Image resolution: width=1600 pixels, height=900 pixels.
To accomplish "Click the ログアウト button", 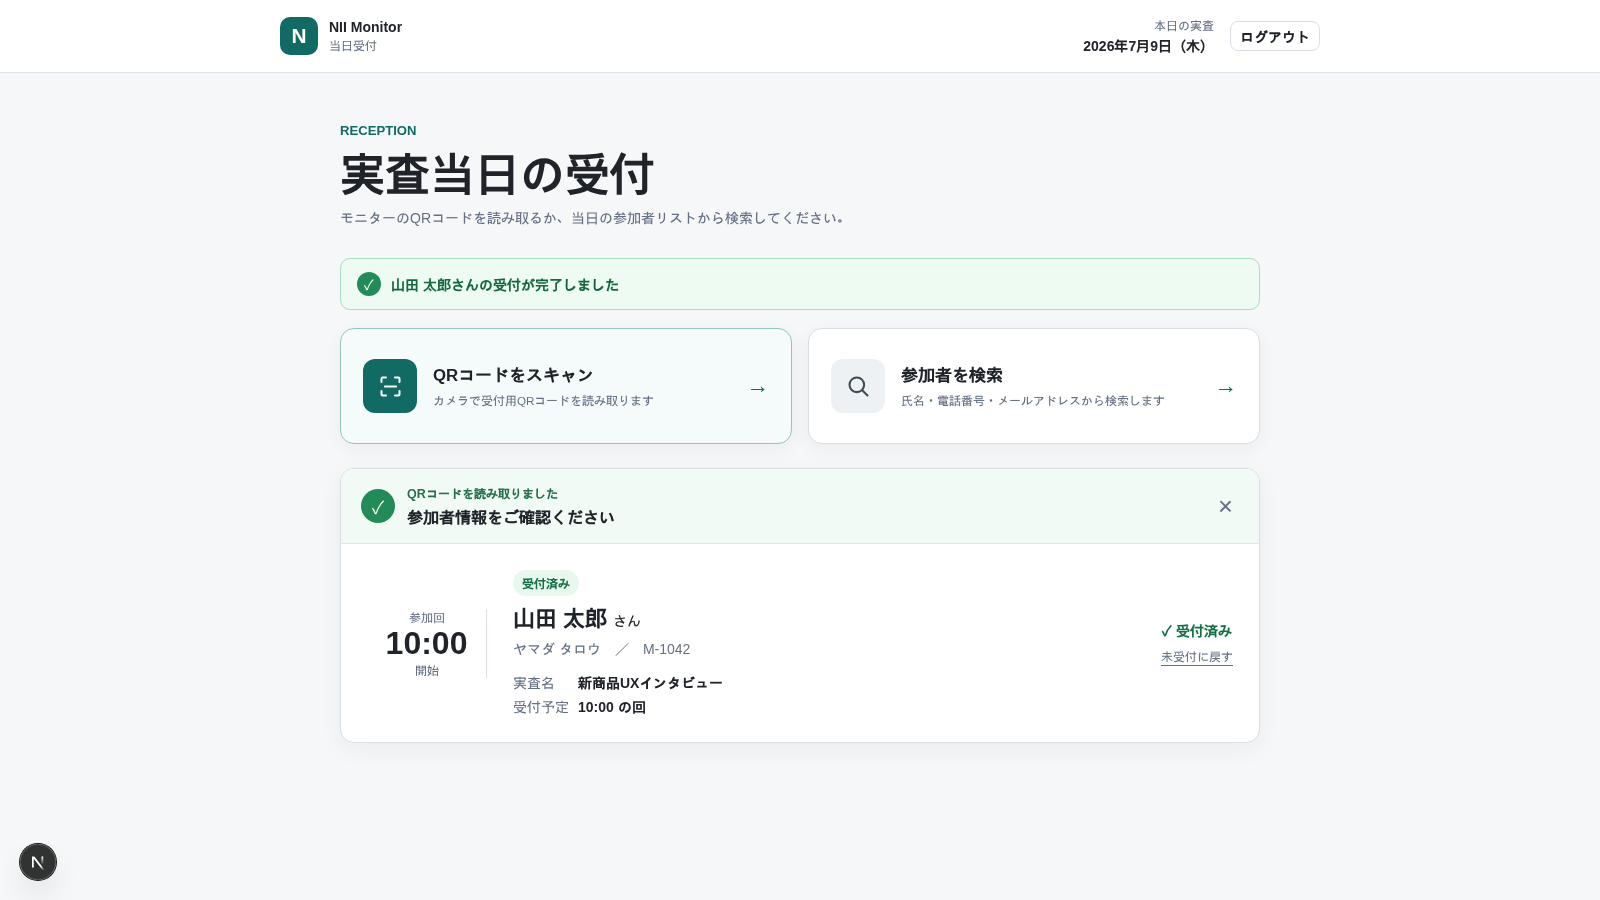I will (1275, 36).
